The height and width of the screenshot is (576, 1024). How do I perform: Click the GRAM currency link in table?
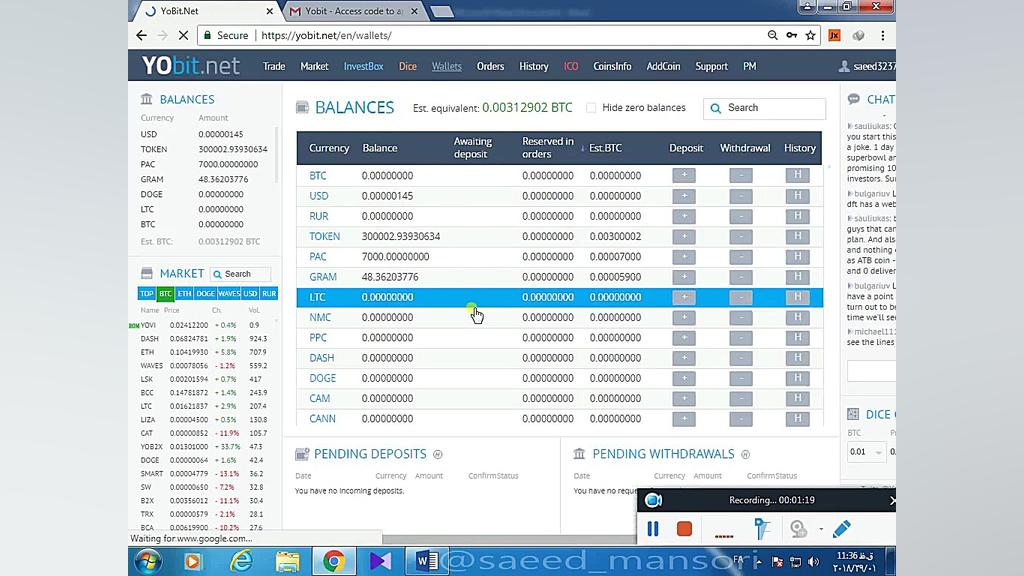(x=323, y=277)
